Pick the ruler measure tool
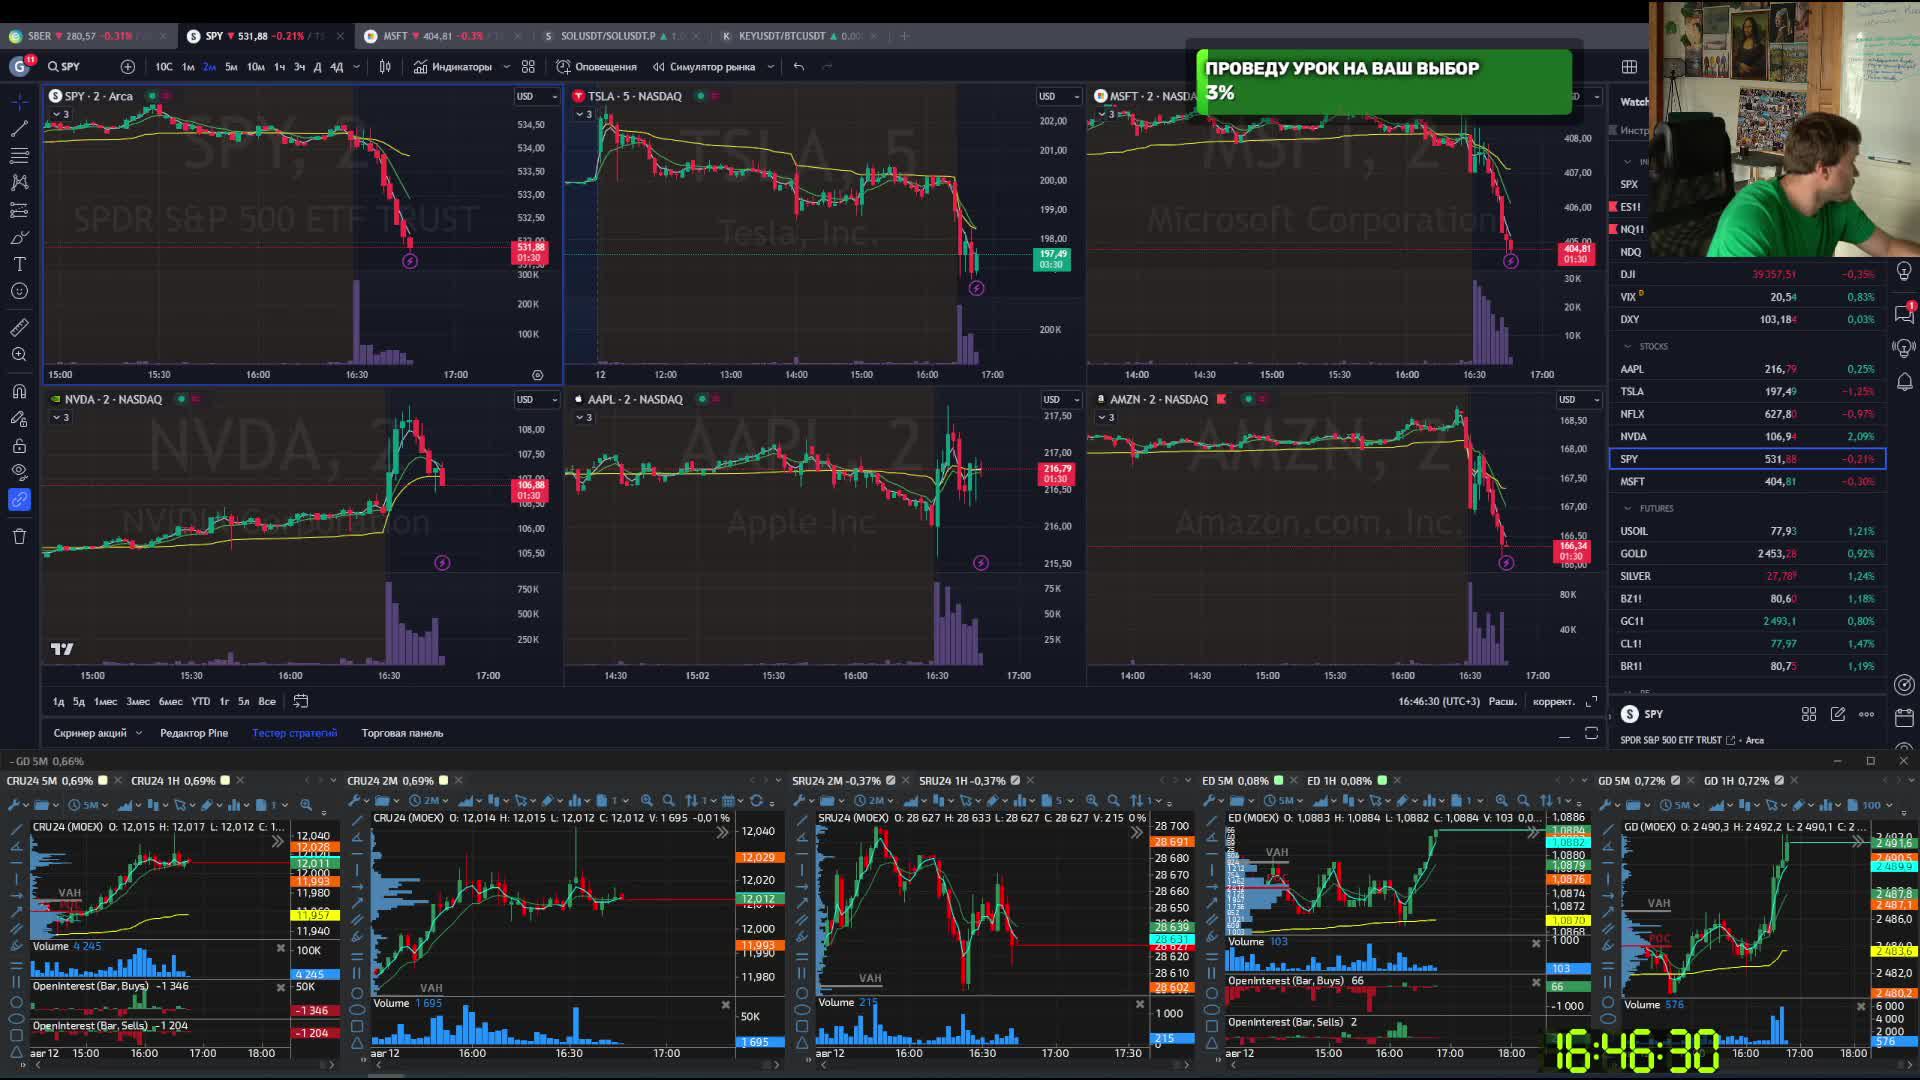The height and width of the screenshot is (1080, 1920). click(19, 328)
